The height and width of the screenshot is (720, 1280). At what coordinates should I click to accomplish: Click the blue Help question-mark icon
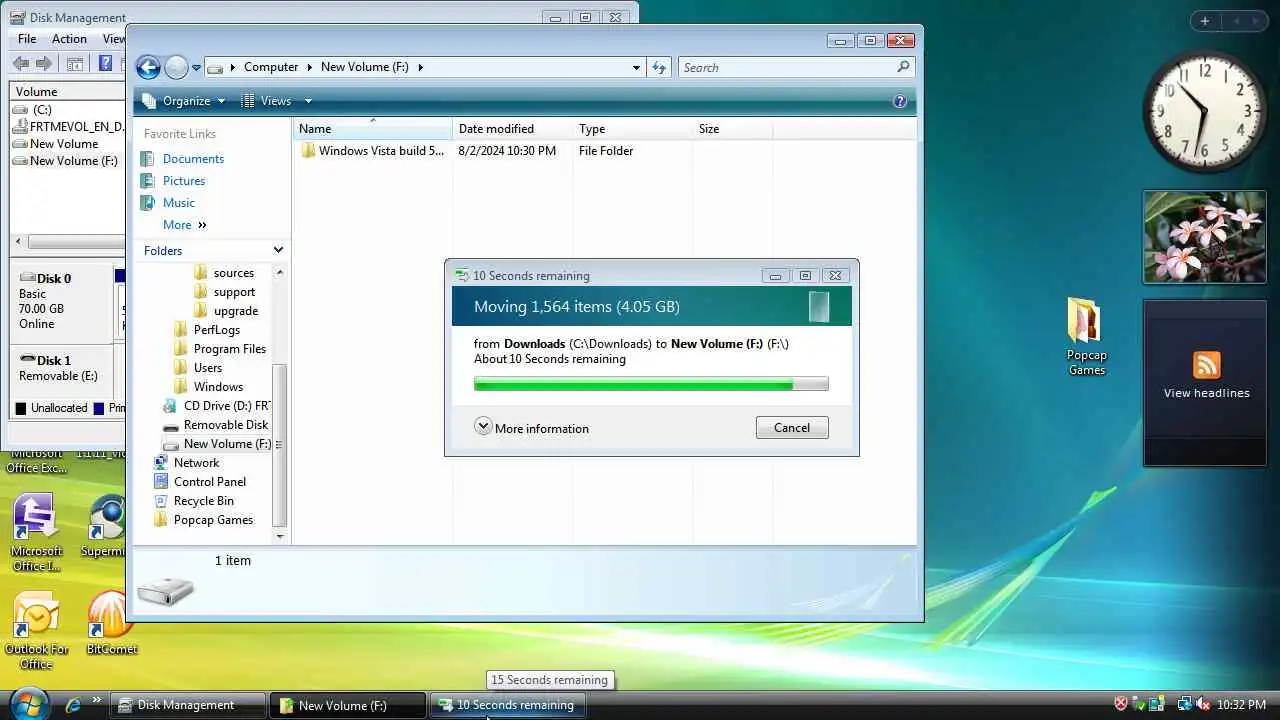(899, 101)
